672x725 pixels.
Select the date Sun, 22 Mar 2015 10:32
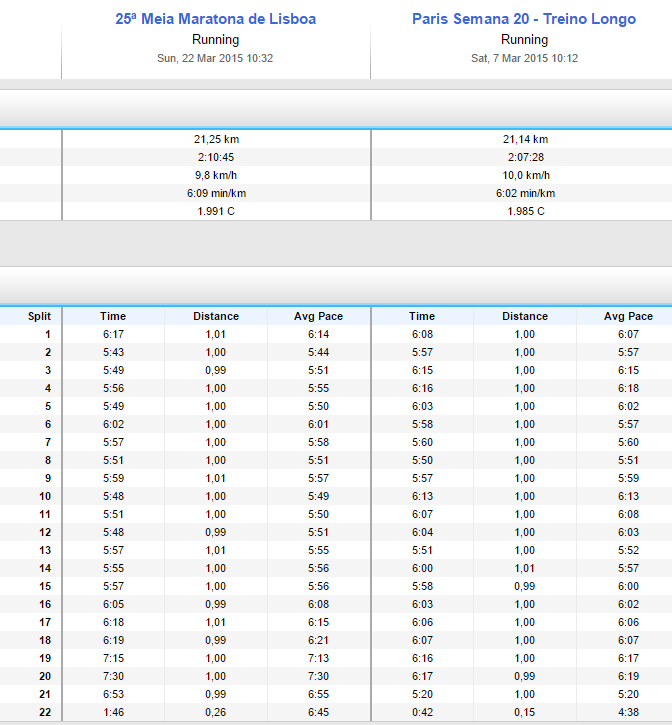pyautogui.click(x=215, y=58)
